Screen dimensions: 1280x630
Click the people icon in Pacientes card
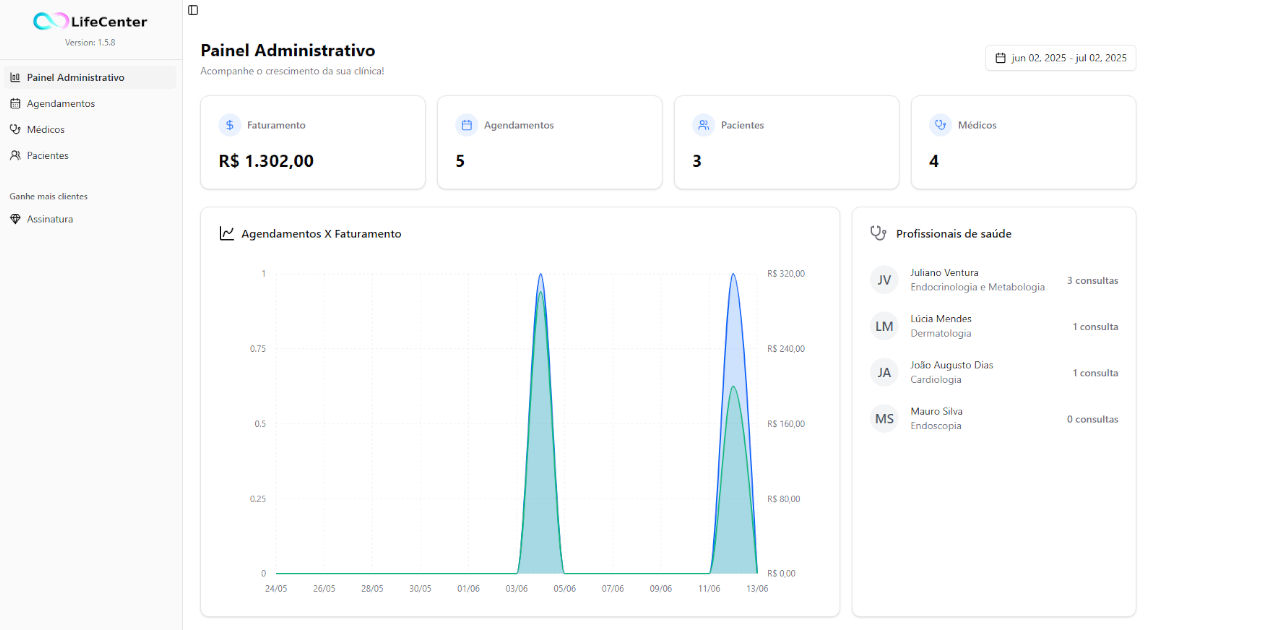coord(703,125)
